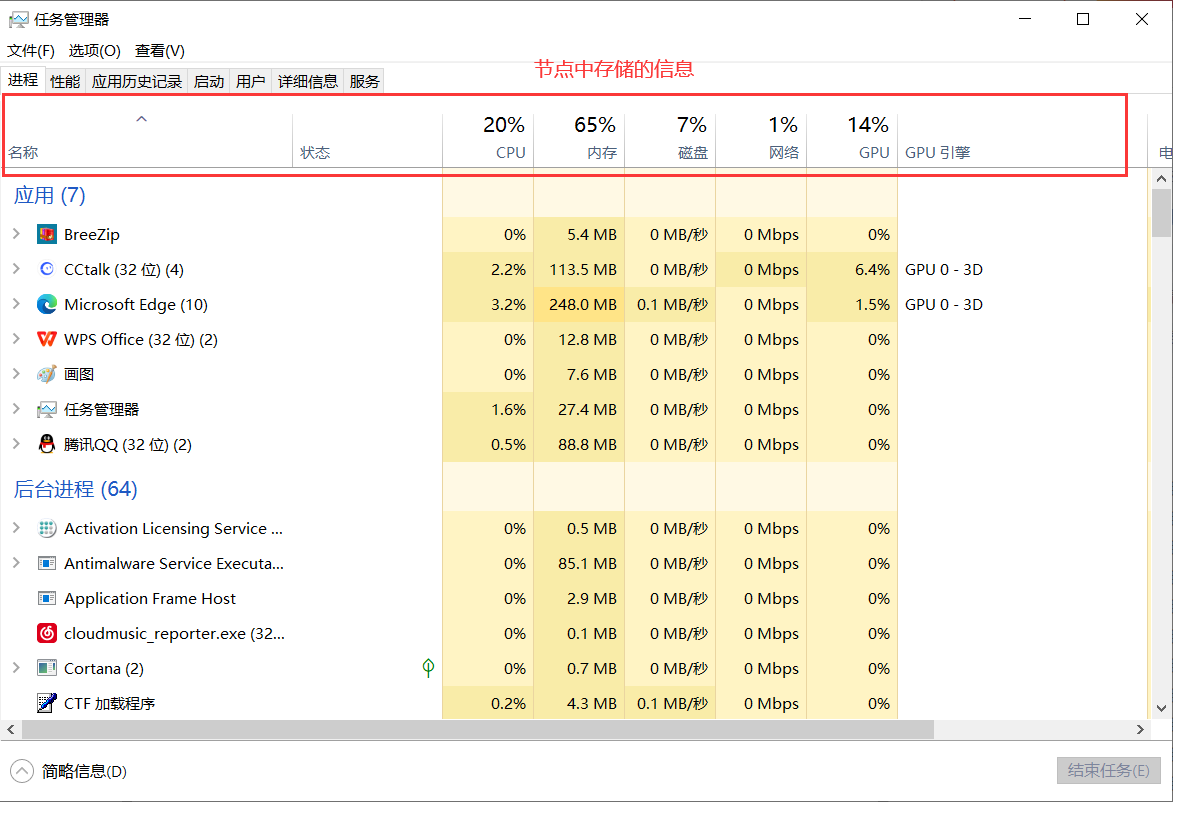Click the vertical scrollbar thumb

point(1161,212)
